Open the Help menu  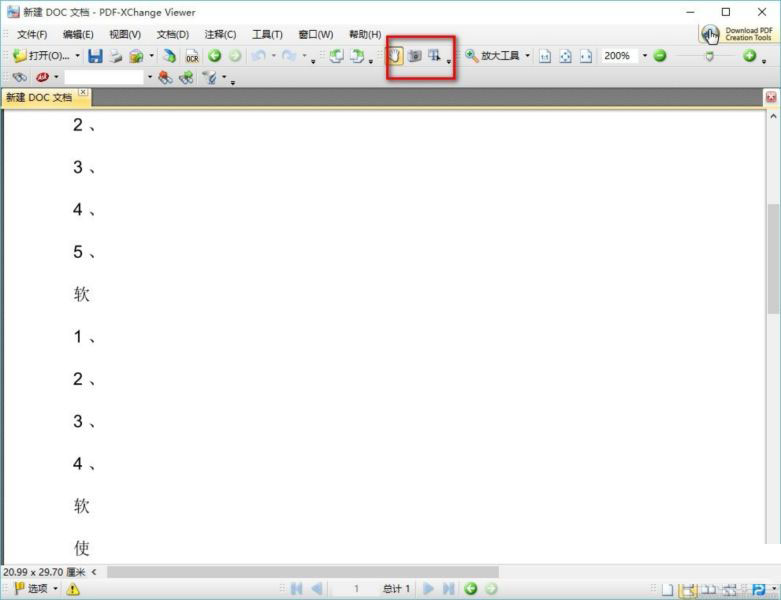tap(365, 34)
